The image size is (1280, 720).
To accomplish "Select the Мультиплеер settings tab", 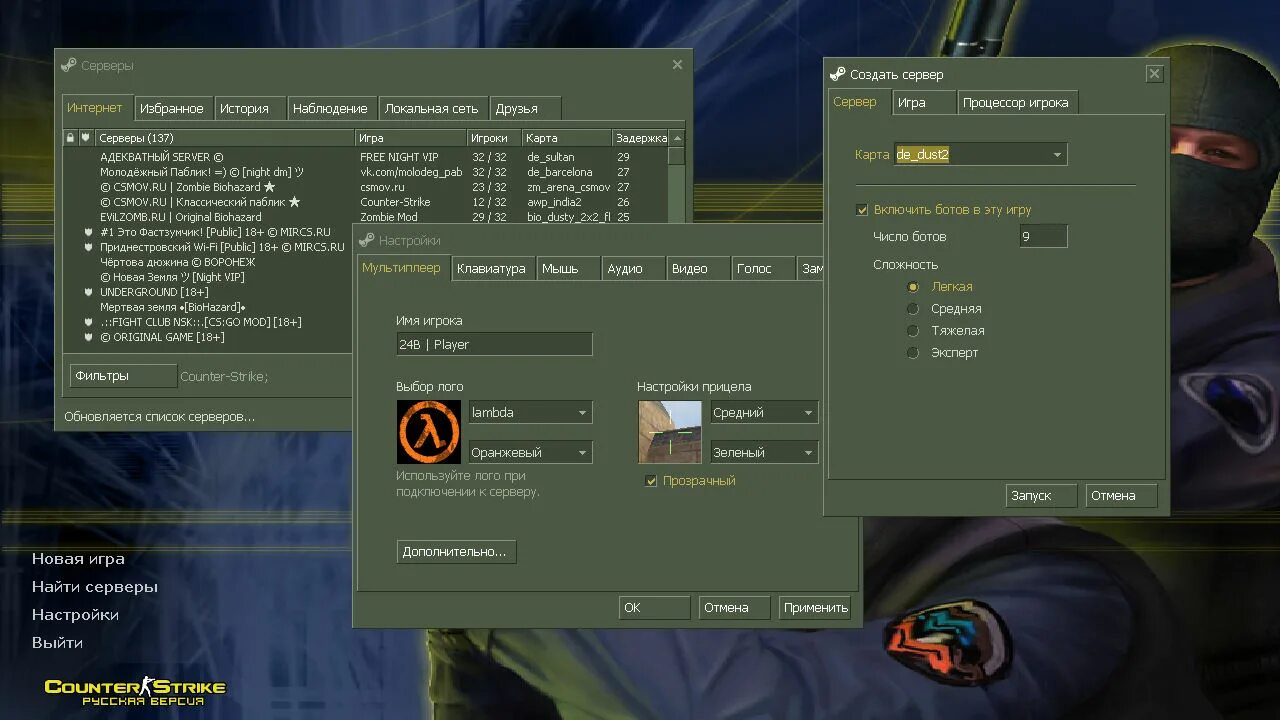I will [x=402, y=268].
